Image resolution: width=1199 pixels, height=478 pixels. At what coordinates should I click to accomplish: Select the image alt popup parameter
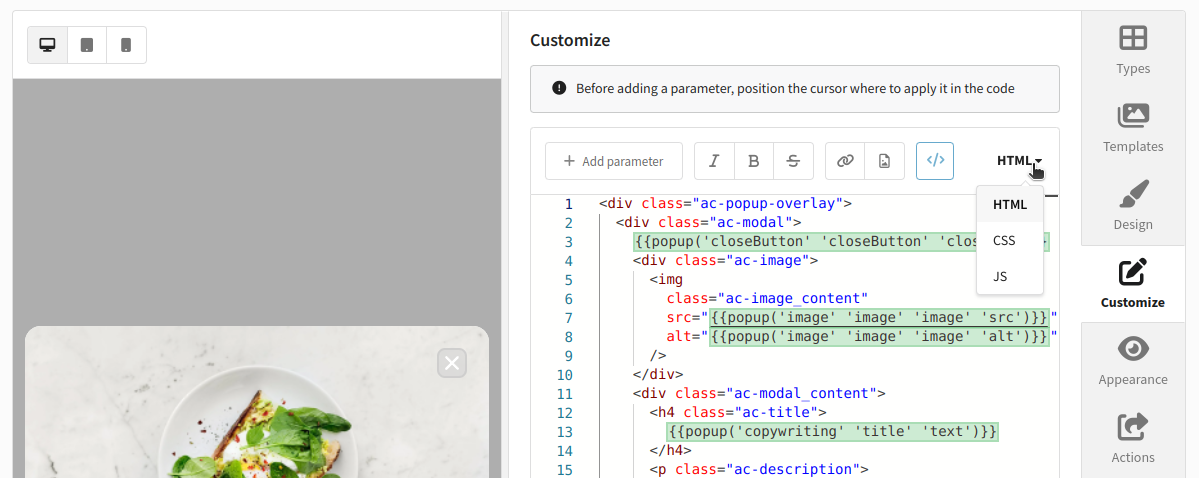(x=879, y=337)
